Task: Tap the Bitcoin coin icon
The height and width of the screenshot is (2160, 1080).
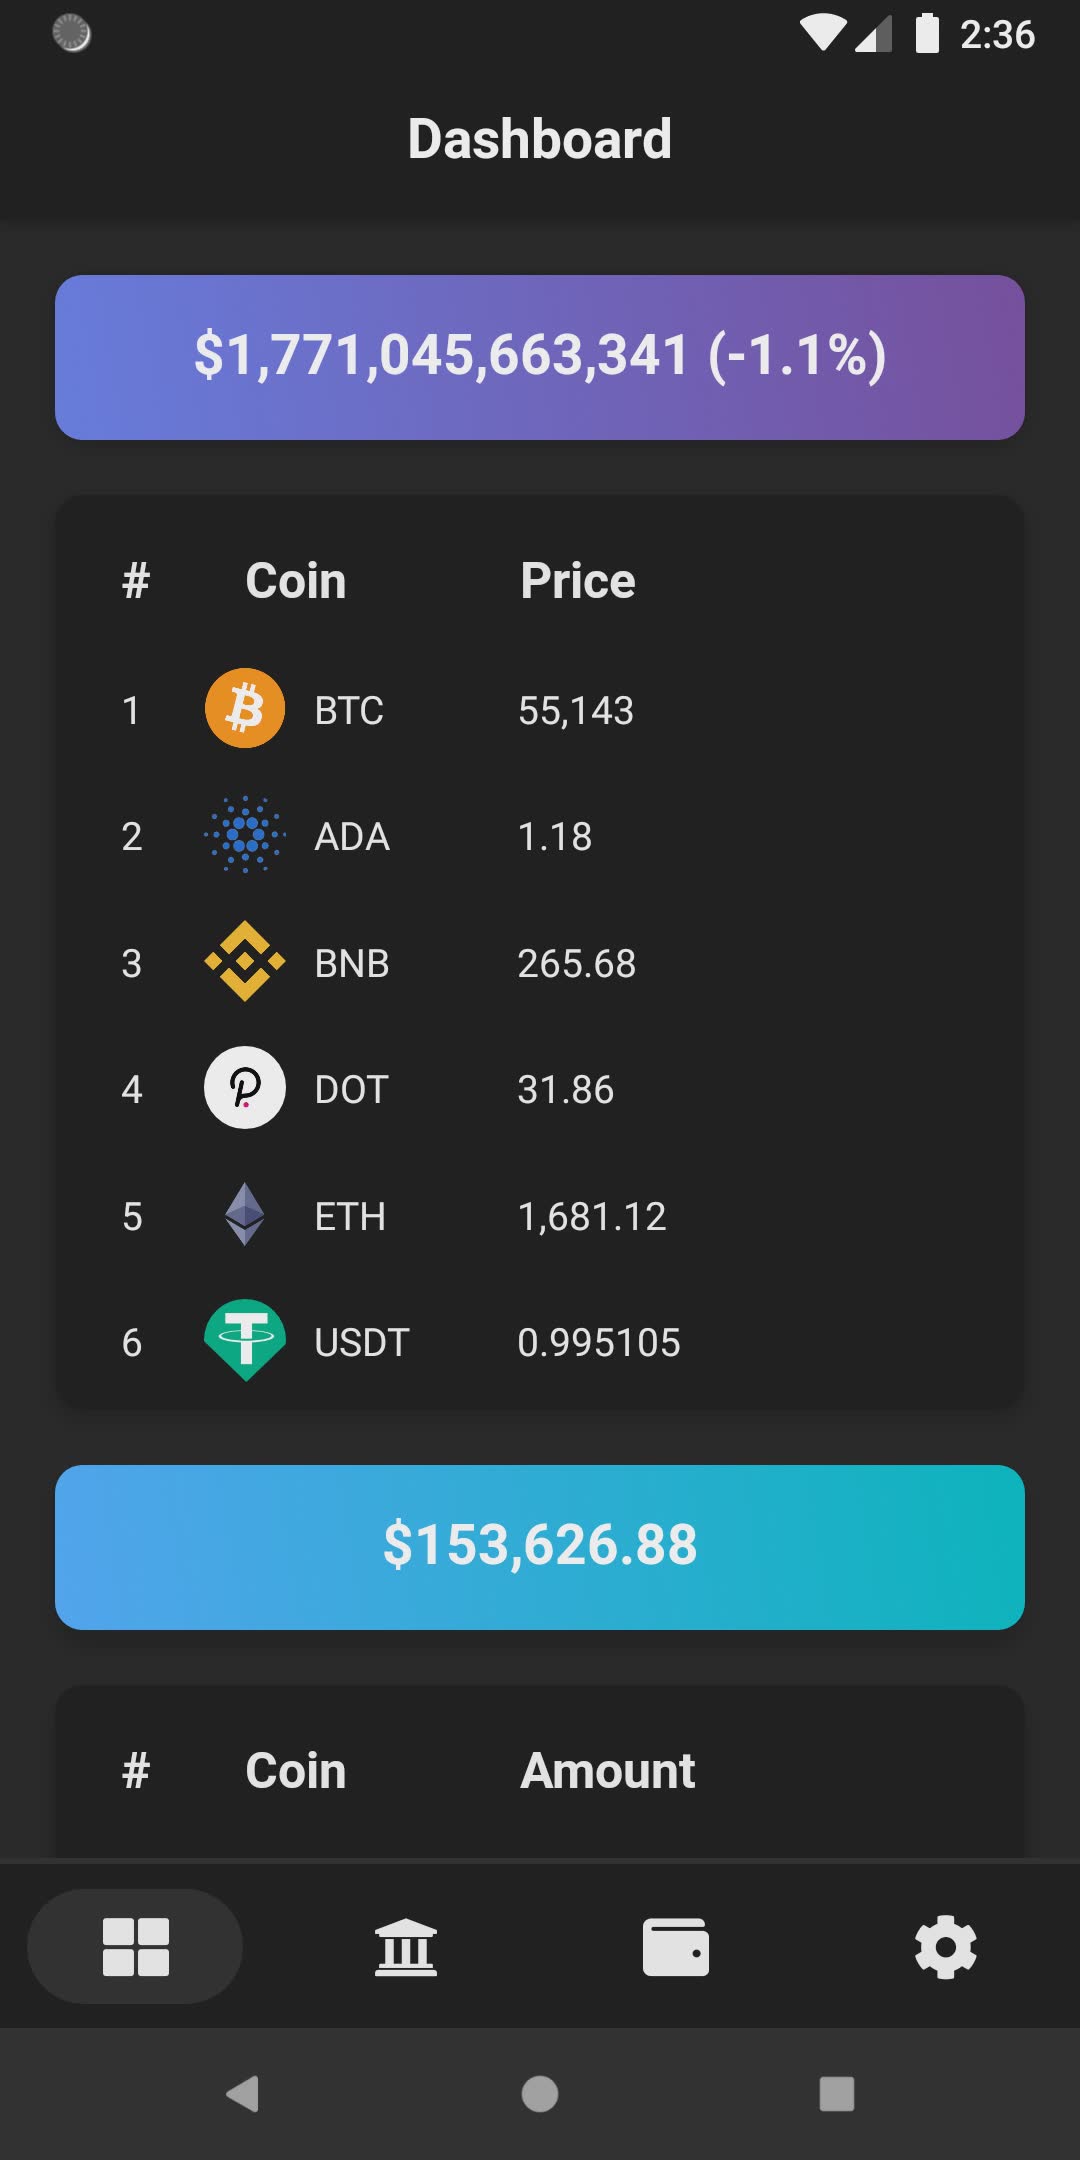Action: 245,709
